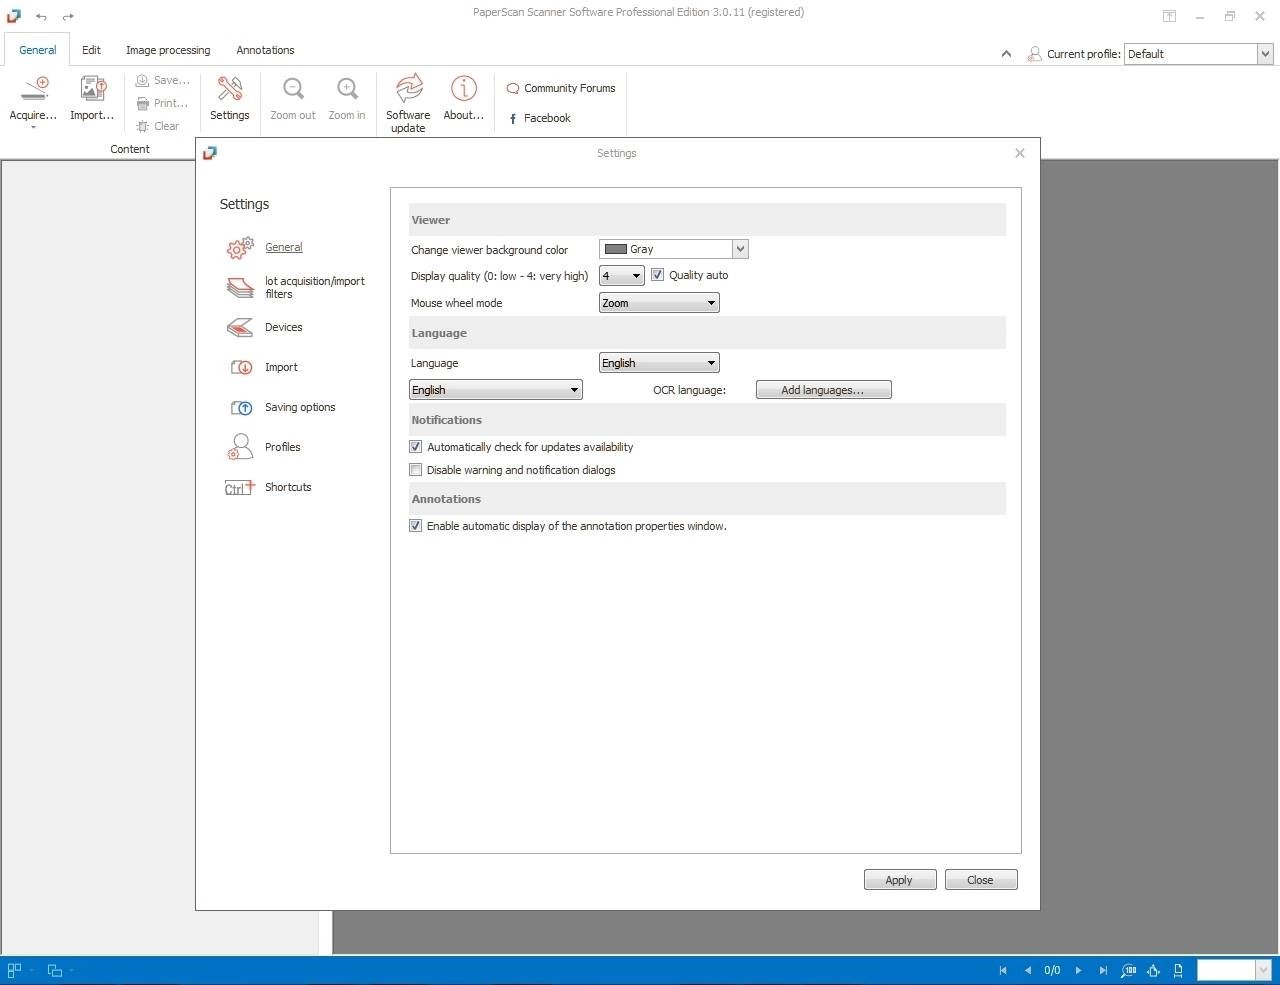
Task: Open Settings from the ribbon
Action: click(x=230, y=99)
